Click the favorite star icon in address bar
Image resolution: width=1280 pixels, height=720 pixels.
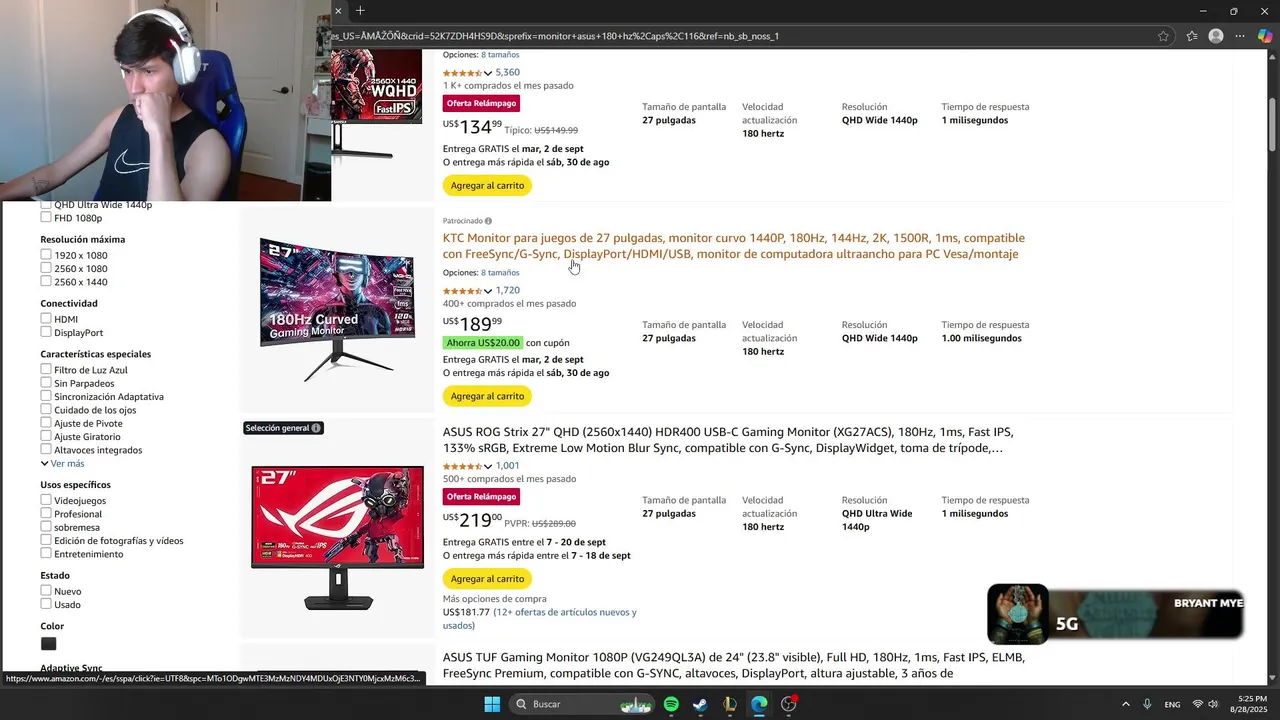[x=1163, y=36]
